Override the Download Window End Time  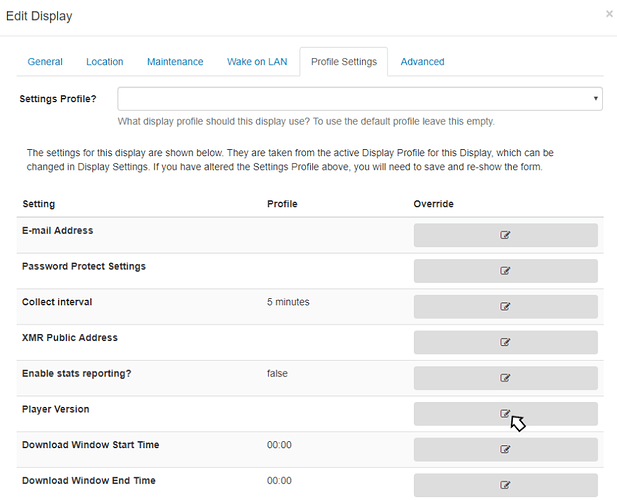coord(505,485)
